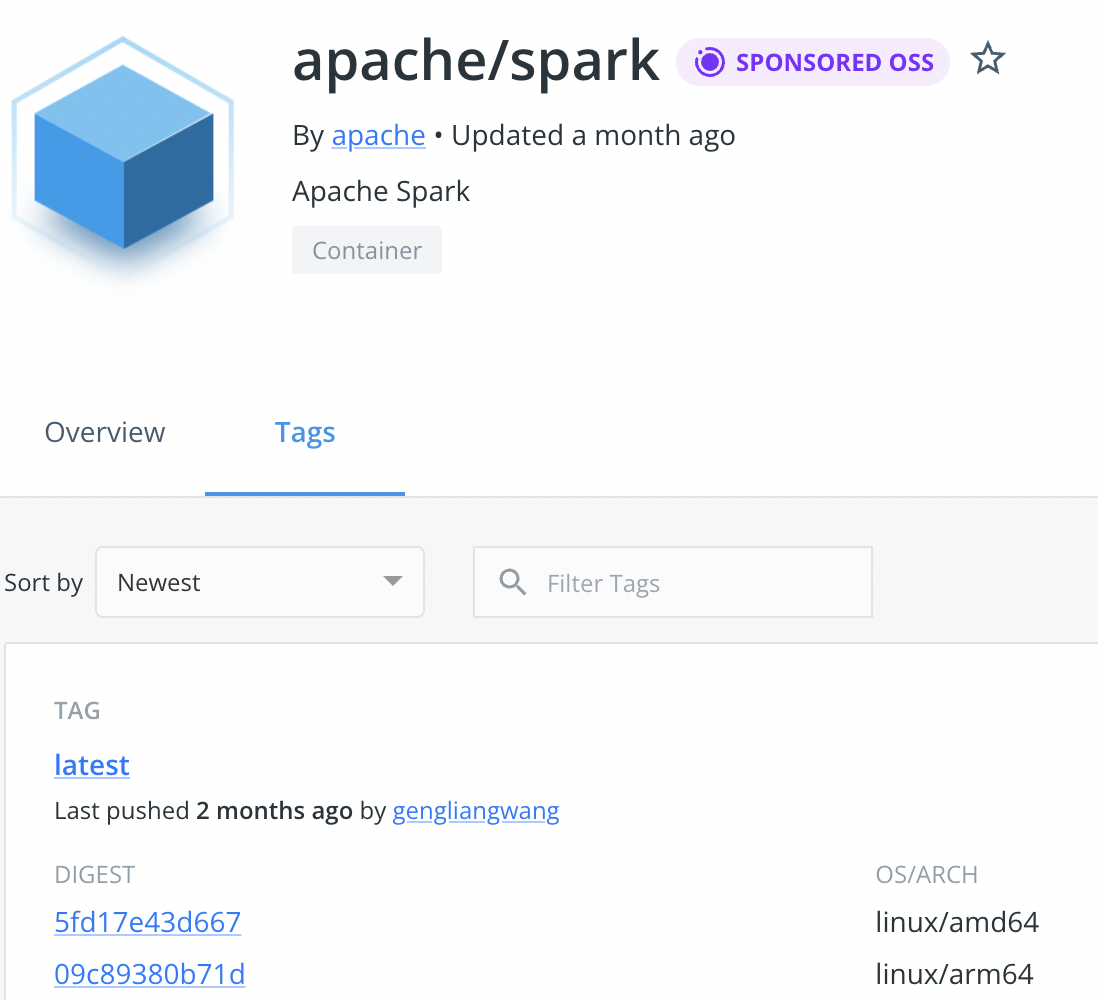Click the purple circle in Sponsored OSS badge
The width and height of the screenshot is (1098, 1000).
click(709, 61)
